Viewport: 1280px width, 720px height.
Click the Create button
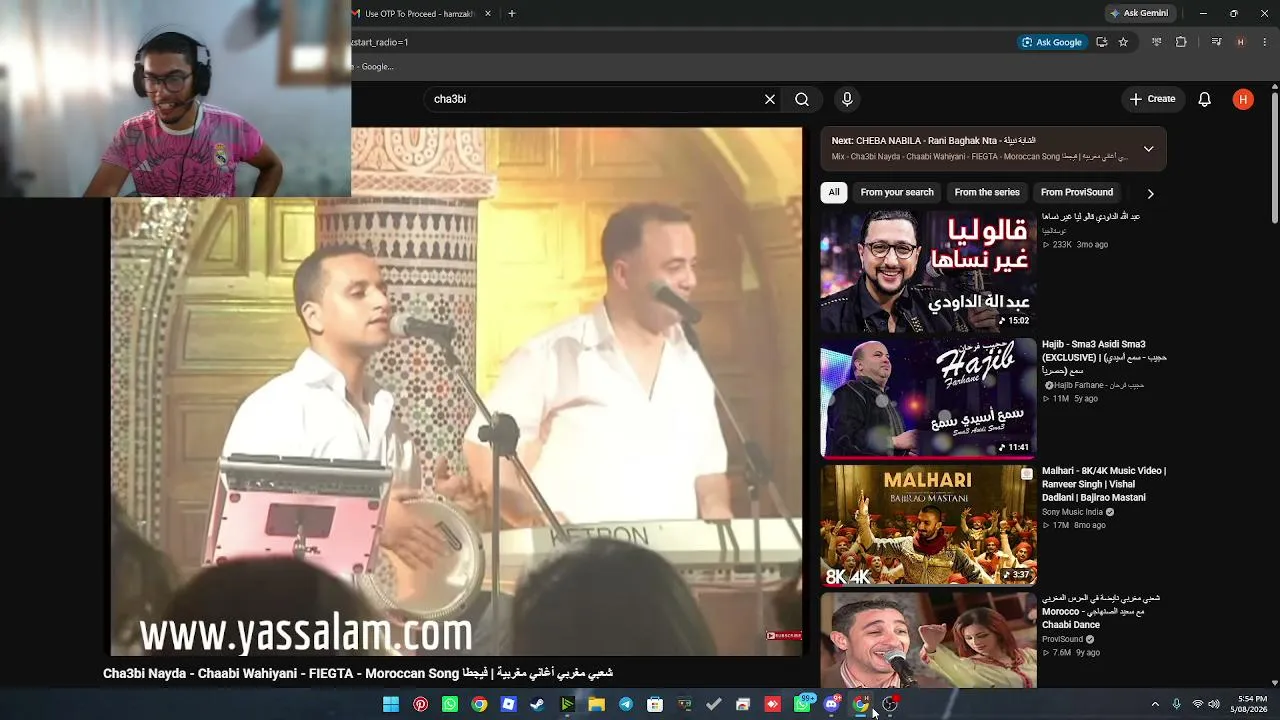click(x=1152, y=99)
